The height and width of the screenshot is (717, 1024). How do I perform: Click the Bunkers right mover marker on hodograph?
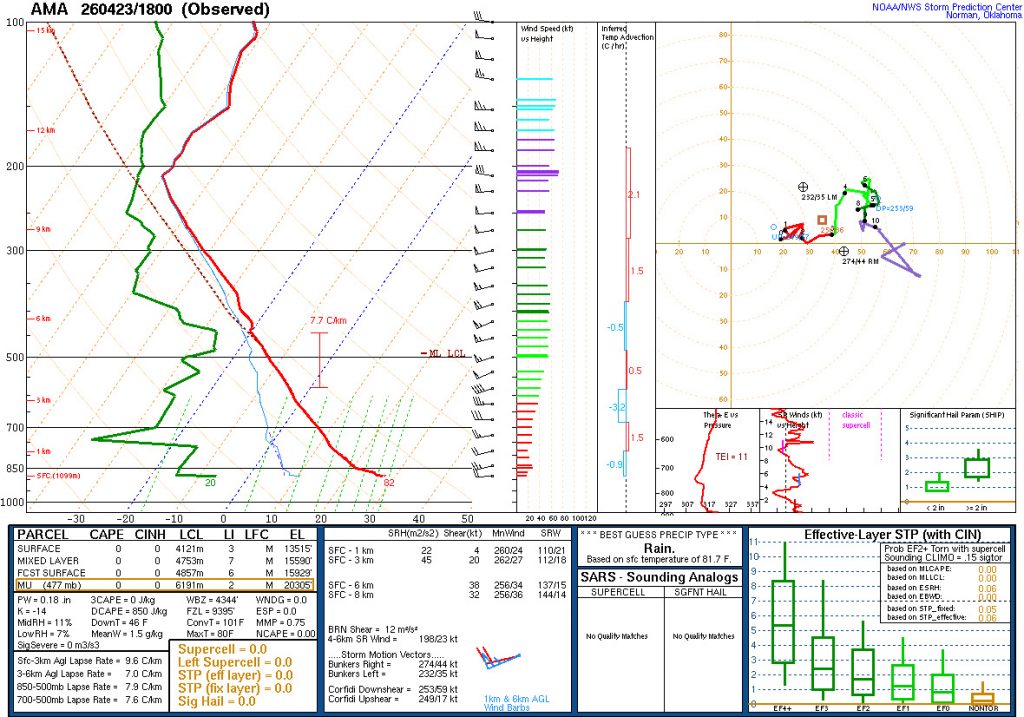coord(844,251)
